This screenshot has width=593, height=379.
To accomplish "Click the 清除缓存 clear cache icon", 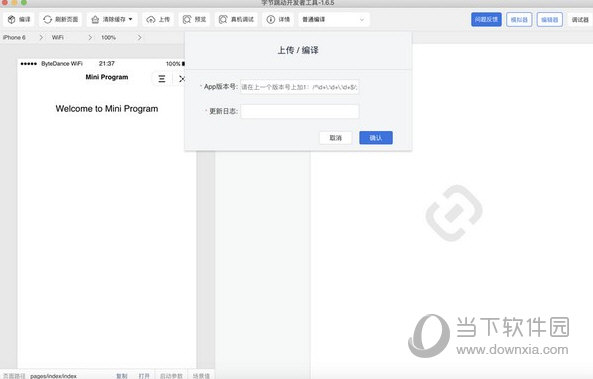I will (x=95, y=19).
